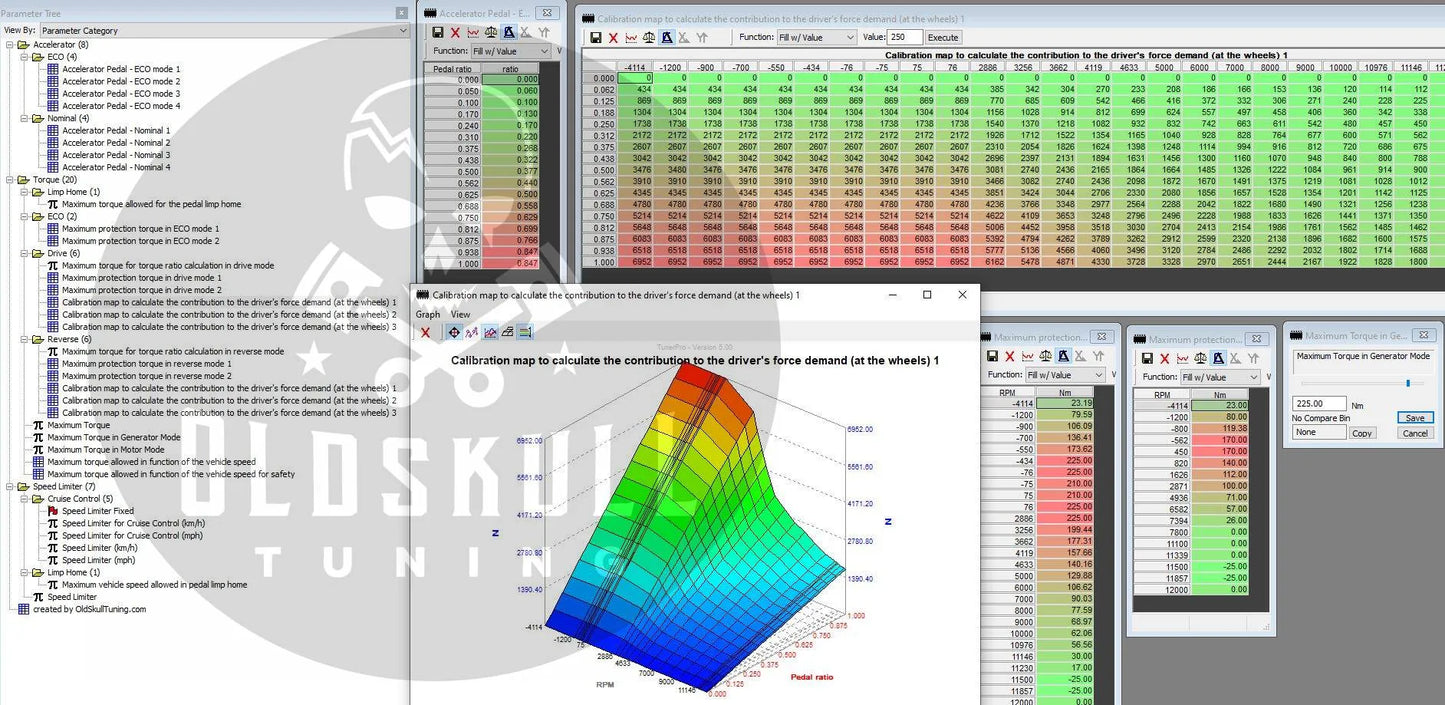Viewport: 1445px width, 705px height.
Task: Click the Maximum Torque in Generator Mode slider
Action: (x=1408, y=382)
